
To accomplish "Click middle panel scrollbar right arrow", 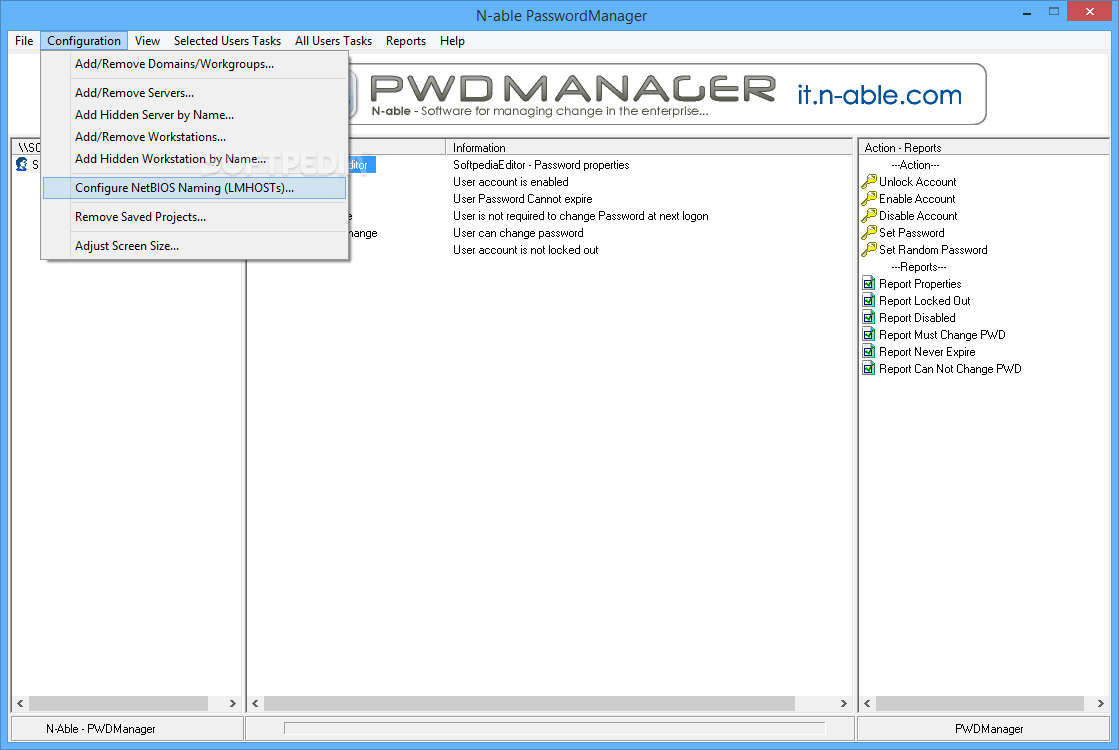I will pos(844,704).
